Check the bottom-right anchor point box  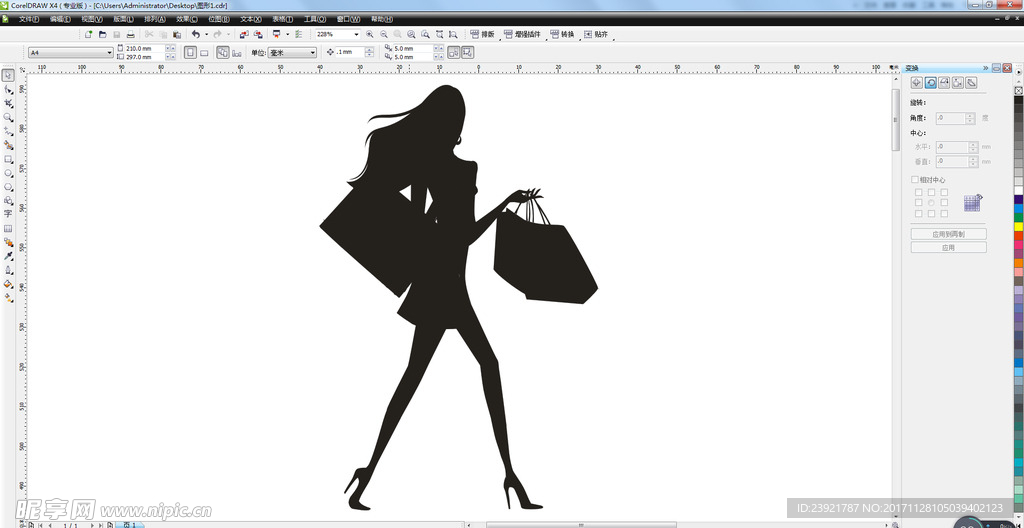[x=944, y=214]
